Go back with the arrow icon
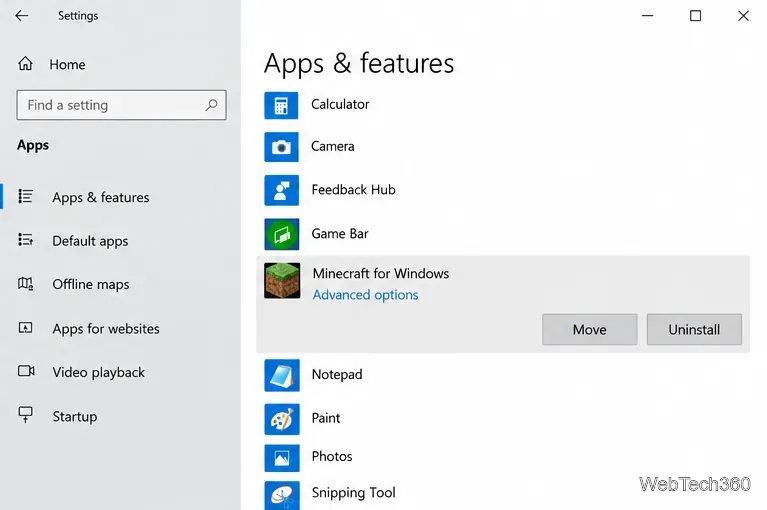 click(x=22, y=16)
